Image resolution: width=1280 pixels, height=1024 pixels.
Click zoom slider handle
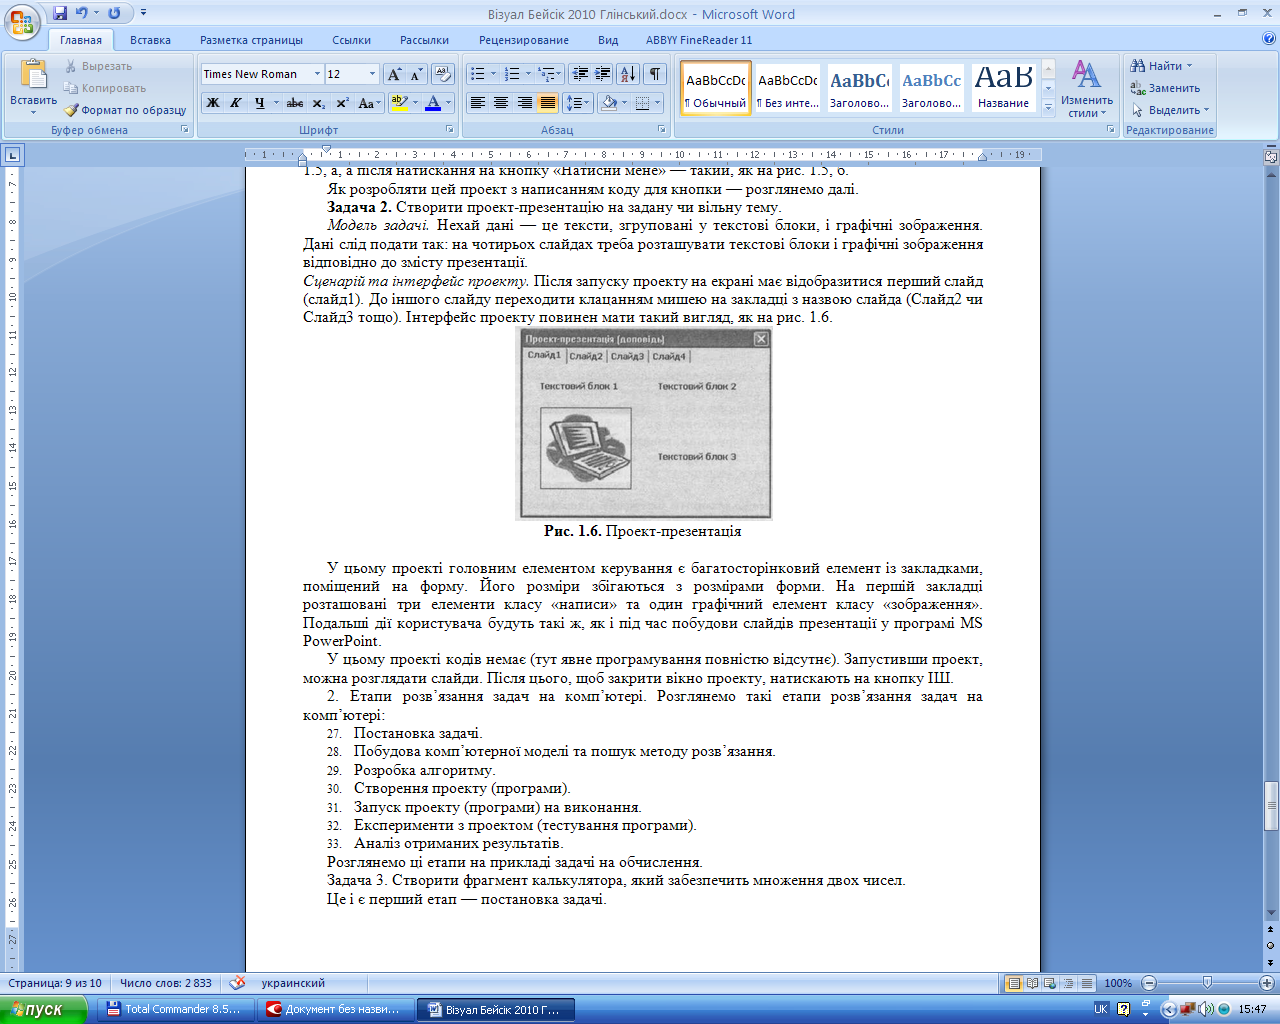(x=1207, y=983)
